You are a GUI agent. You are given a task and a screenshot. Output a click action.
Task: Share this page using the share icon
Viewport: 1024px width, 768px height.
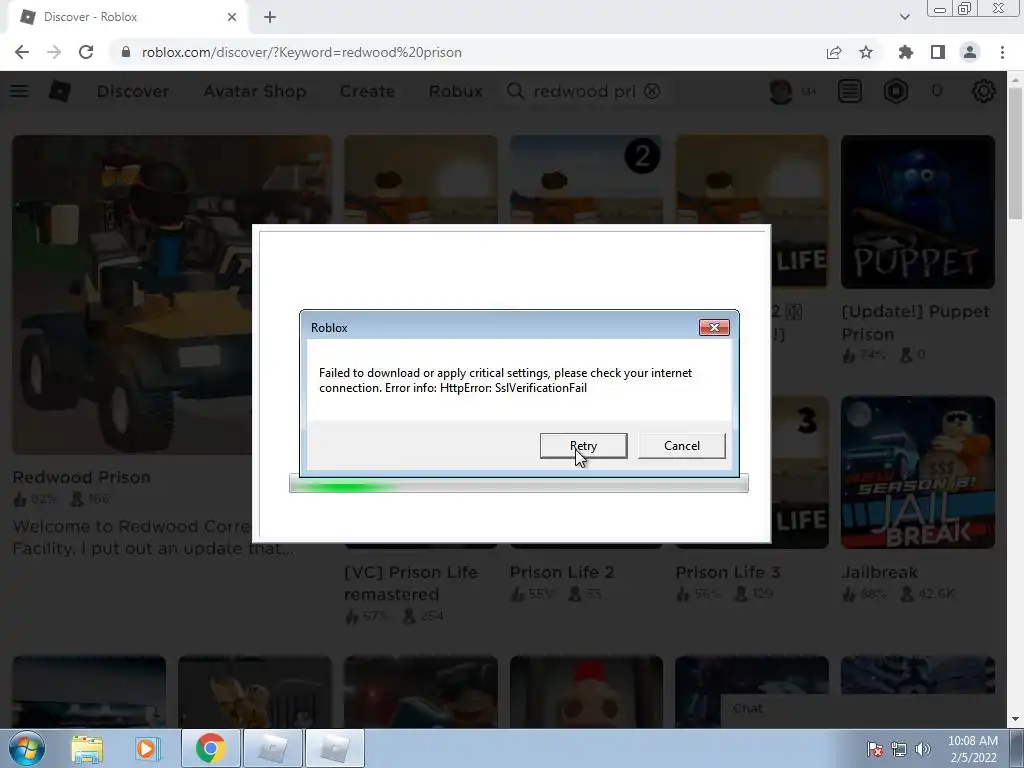pyautogui.click(x=834, y=52)
